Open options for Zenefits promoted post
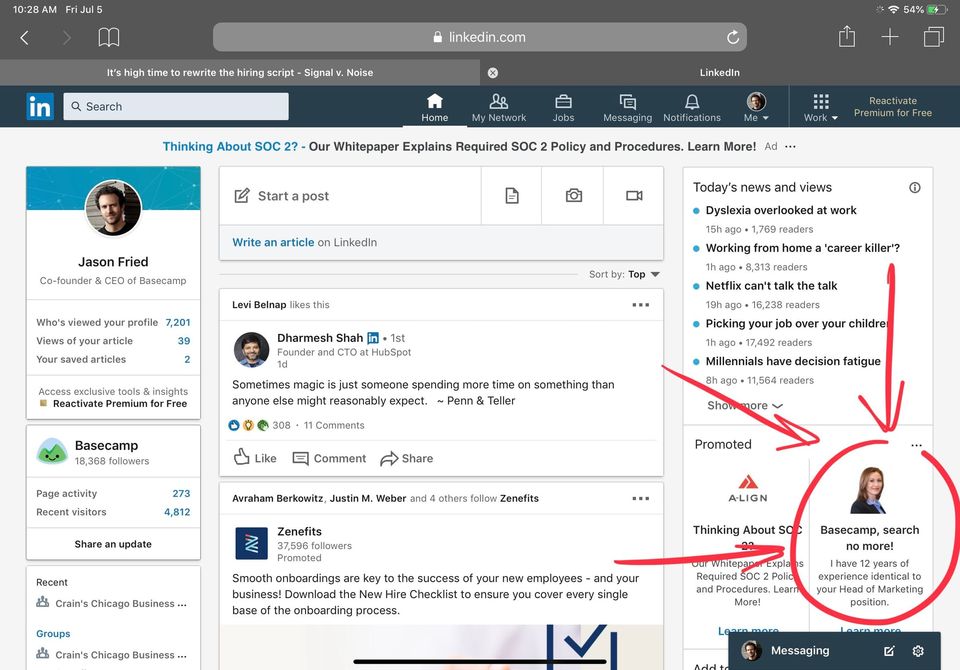This screenshot has height=670, width=960. click(640, 499)
